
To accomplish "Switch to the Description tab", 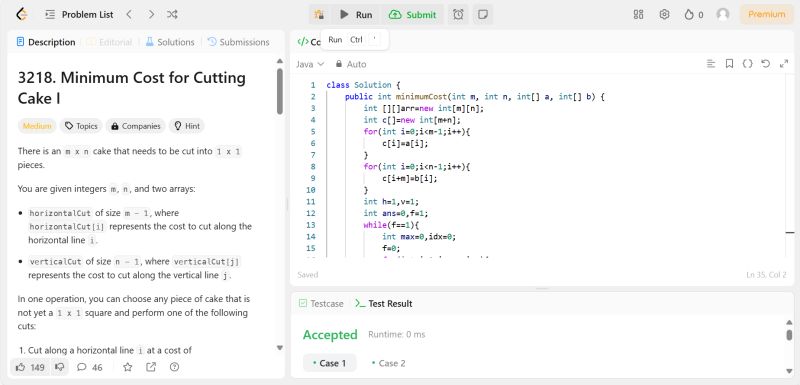I will [x=46, y=42].
